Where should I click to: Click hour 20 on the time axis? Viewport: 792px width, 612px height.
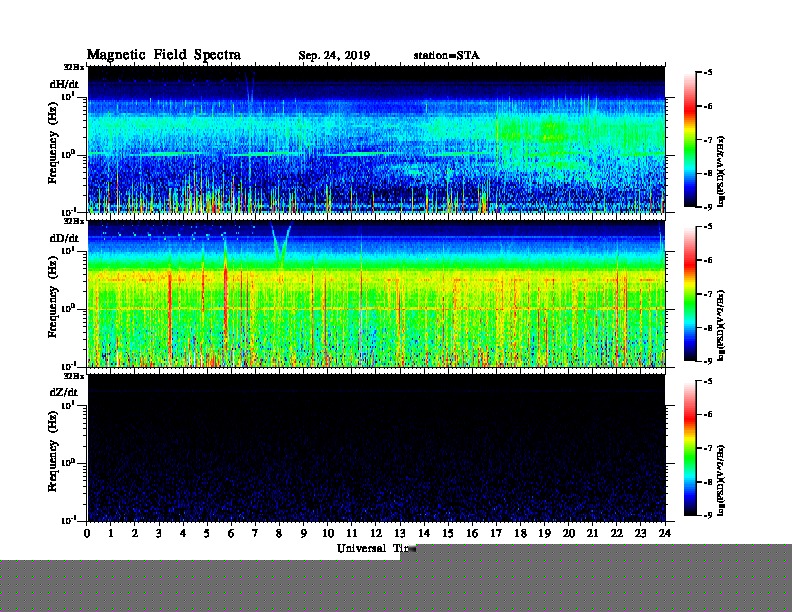click(x=569, y=533)
